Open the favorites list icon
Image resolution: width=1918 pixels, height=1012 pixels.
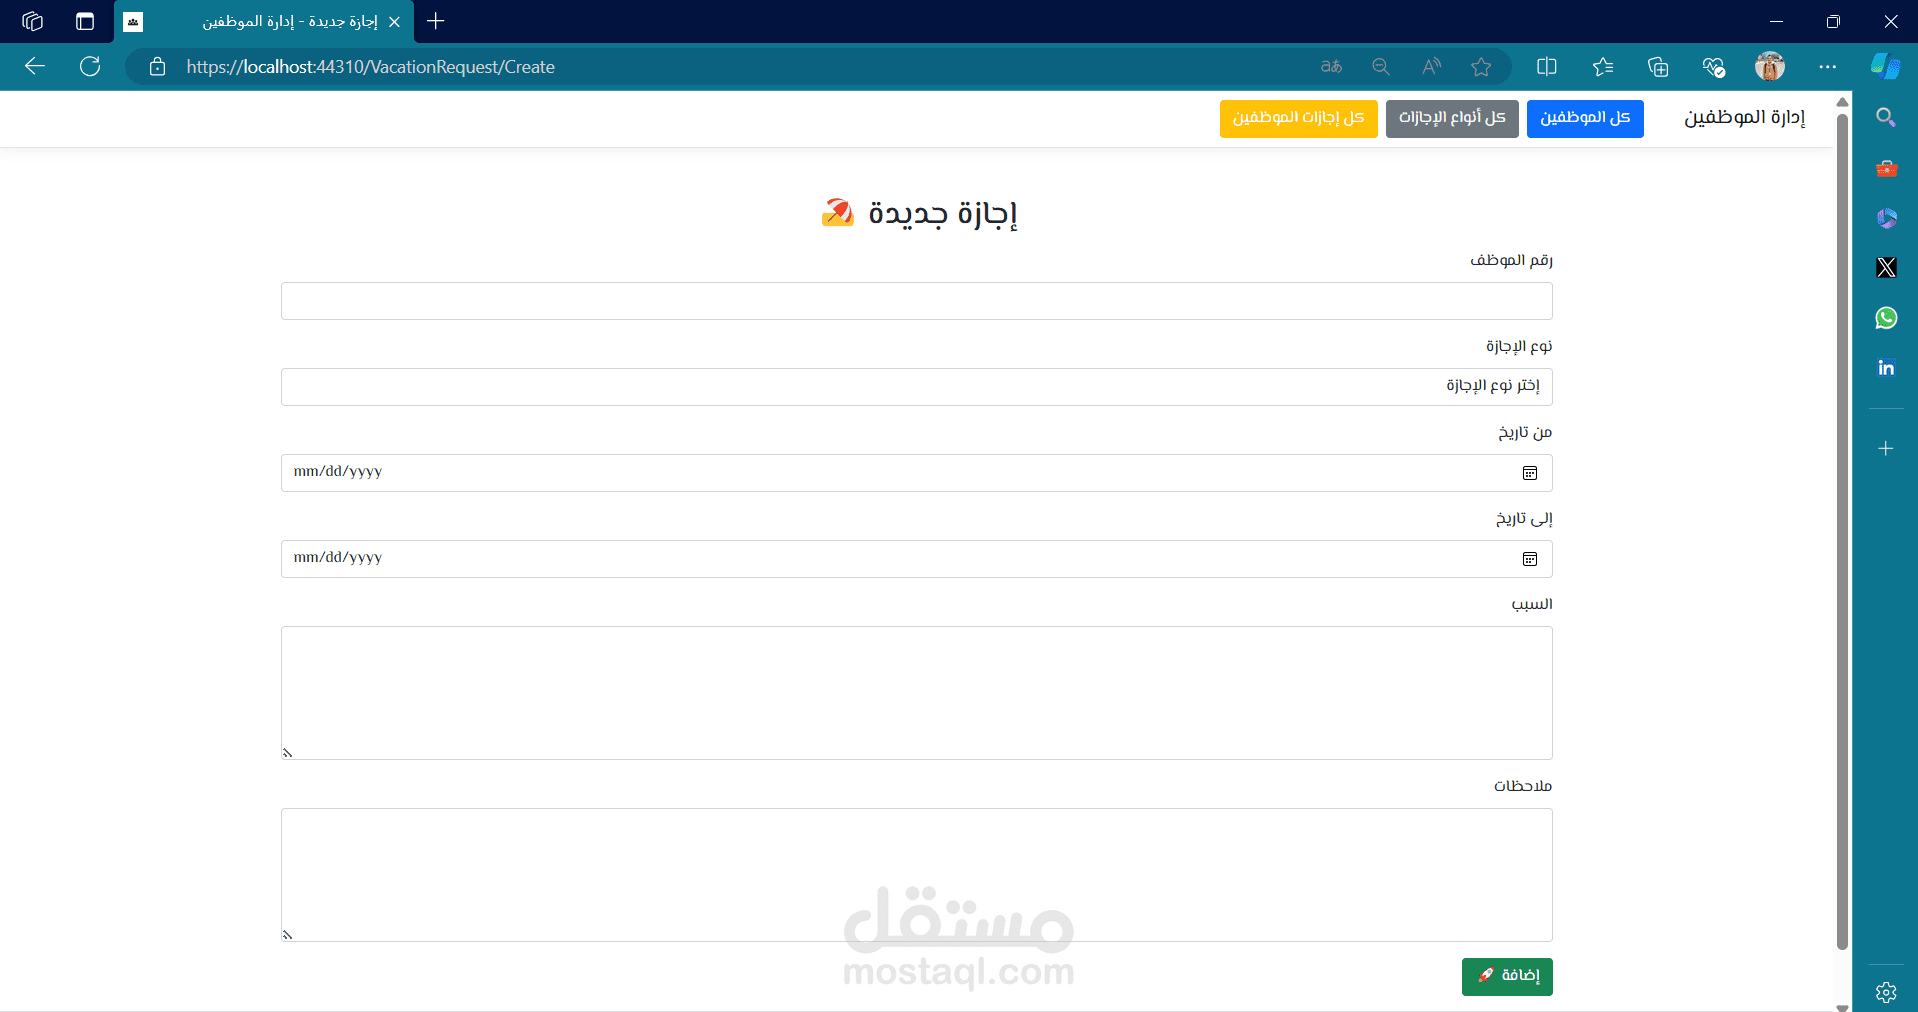pos(1603,67)
